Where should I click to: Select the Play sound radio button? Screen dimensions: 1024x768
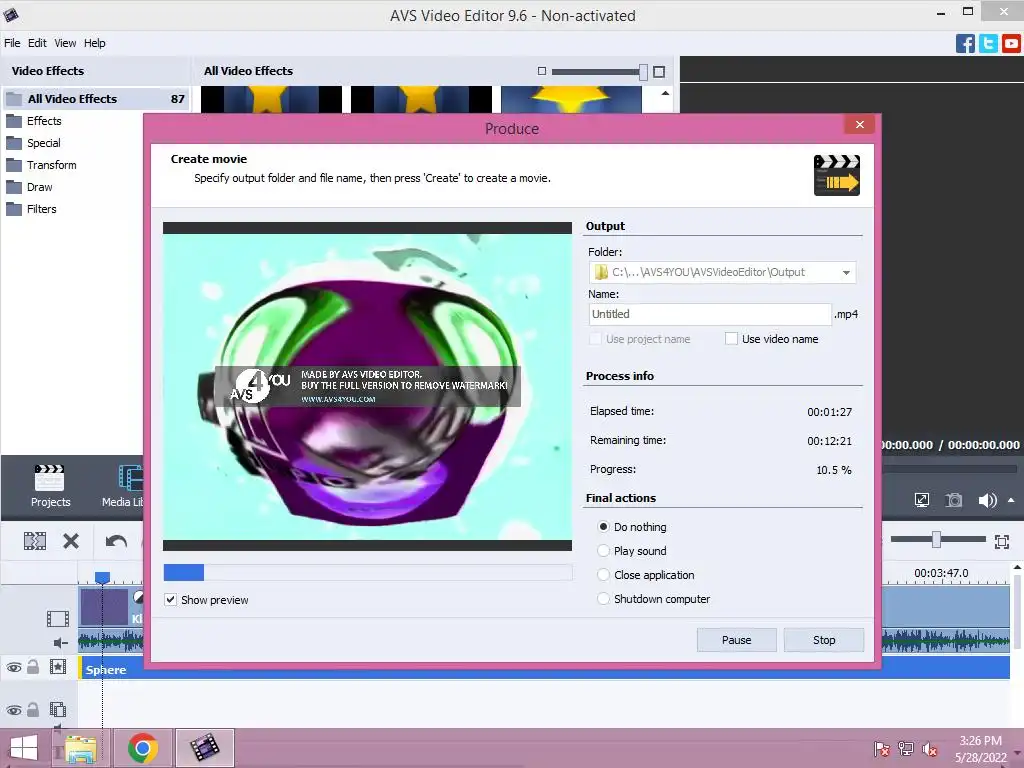[603, 551]
